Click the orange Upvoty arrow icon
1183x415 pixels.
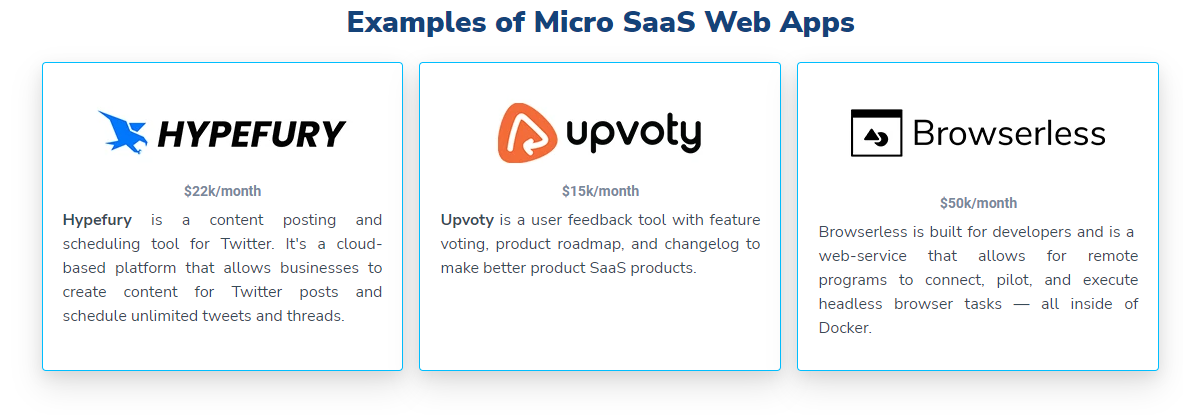pos(528,133)
